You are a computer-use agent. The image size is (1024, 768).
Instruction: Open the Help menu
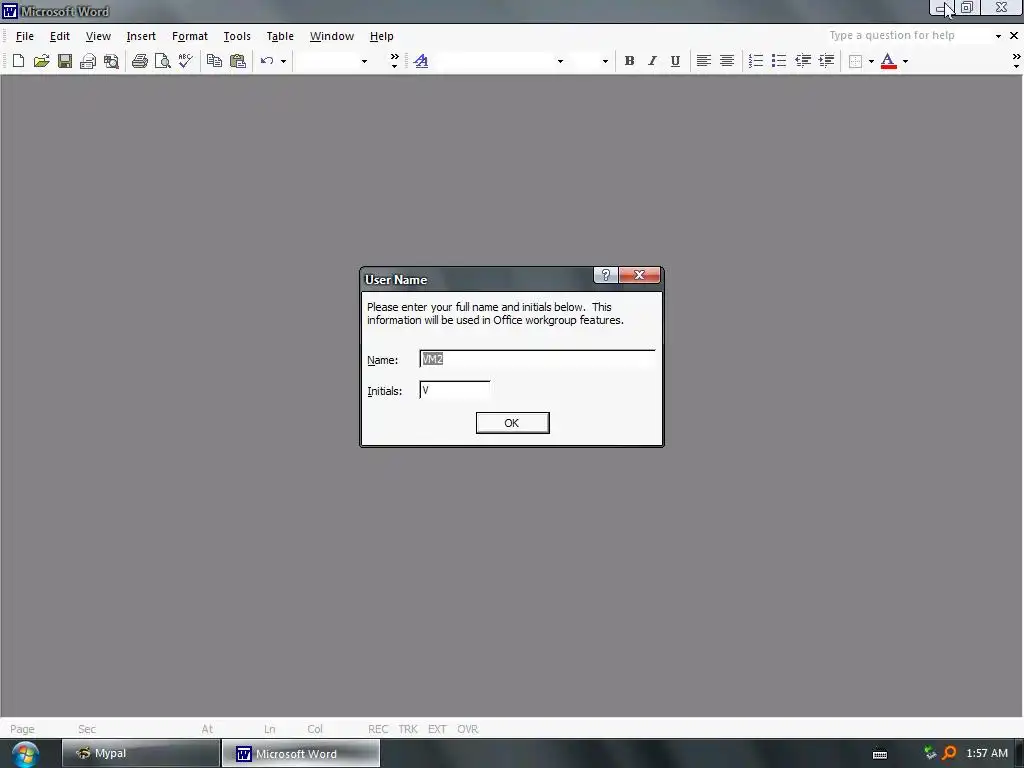coord(381,36)
